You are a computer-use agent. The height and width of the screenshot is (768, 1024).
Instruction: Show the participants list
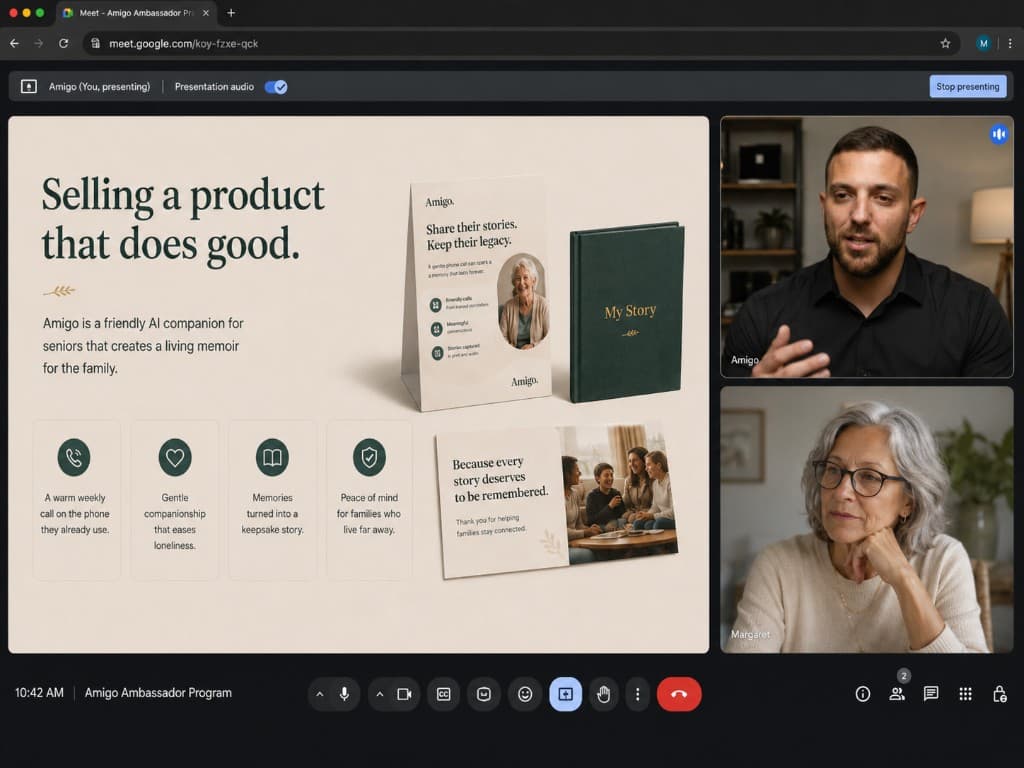tap(897, 694)
